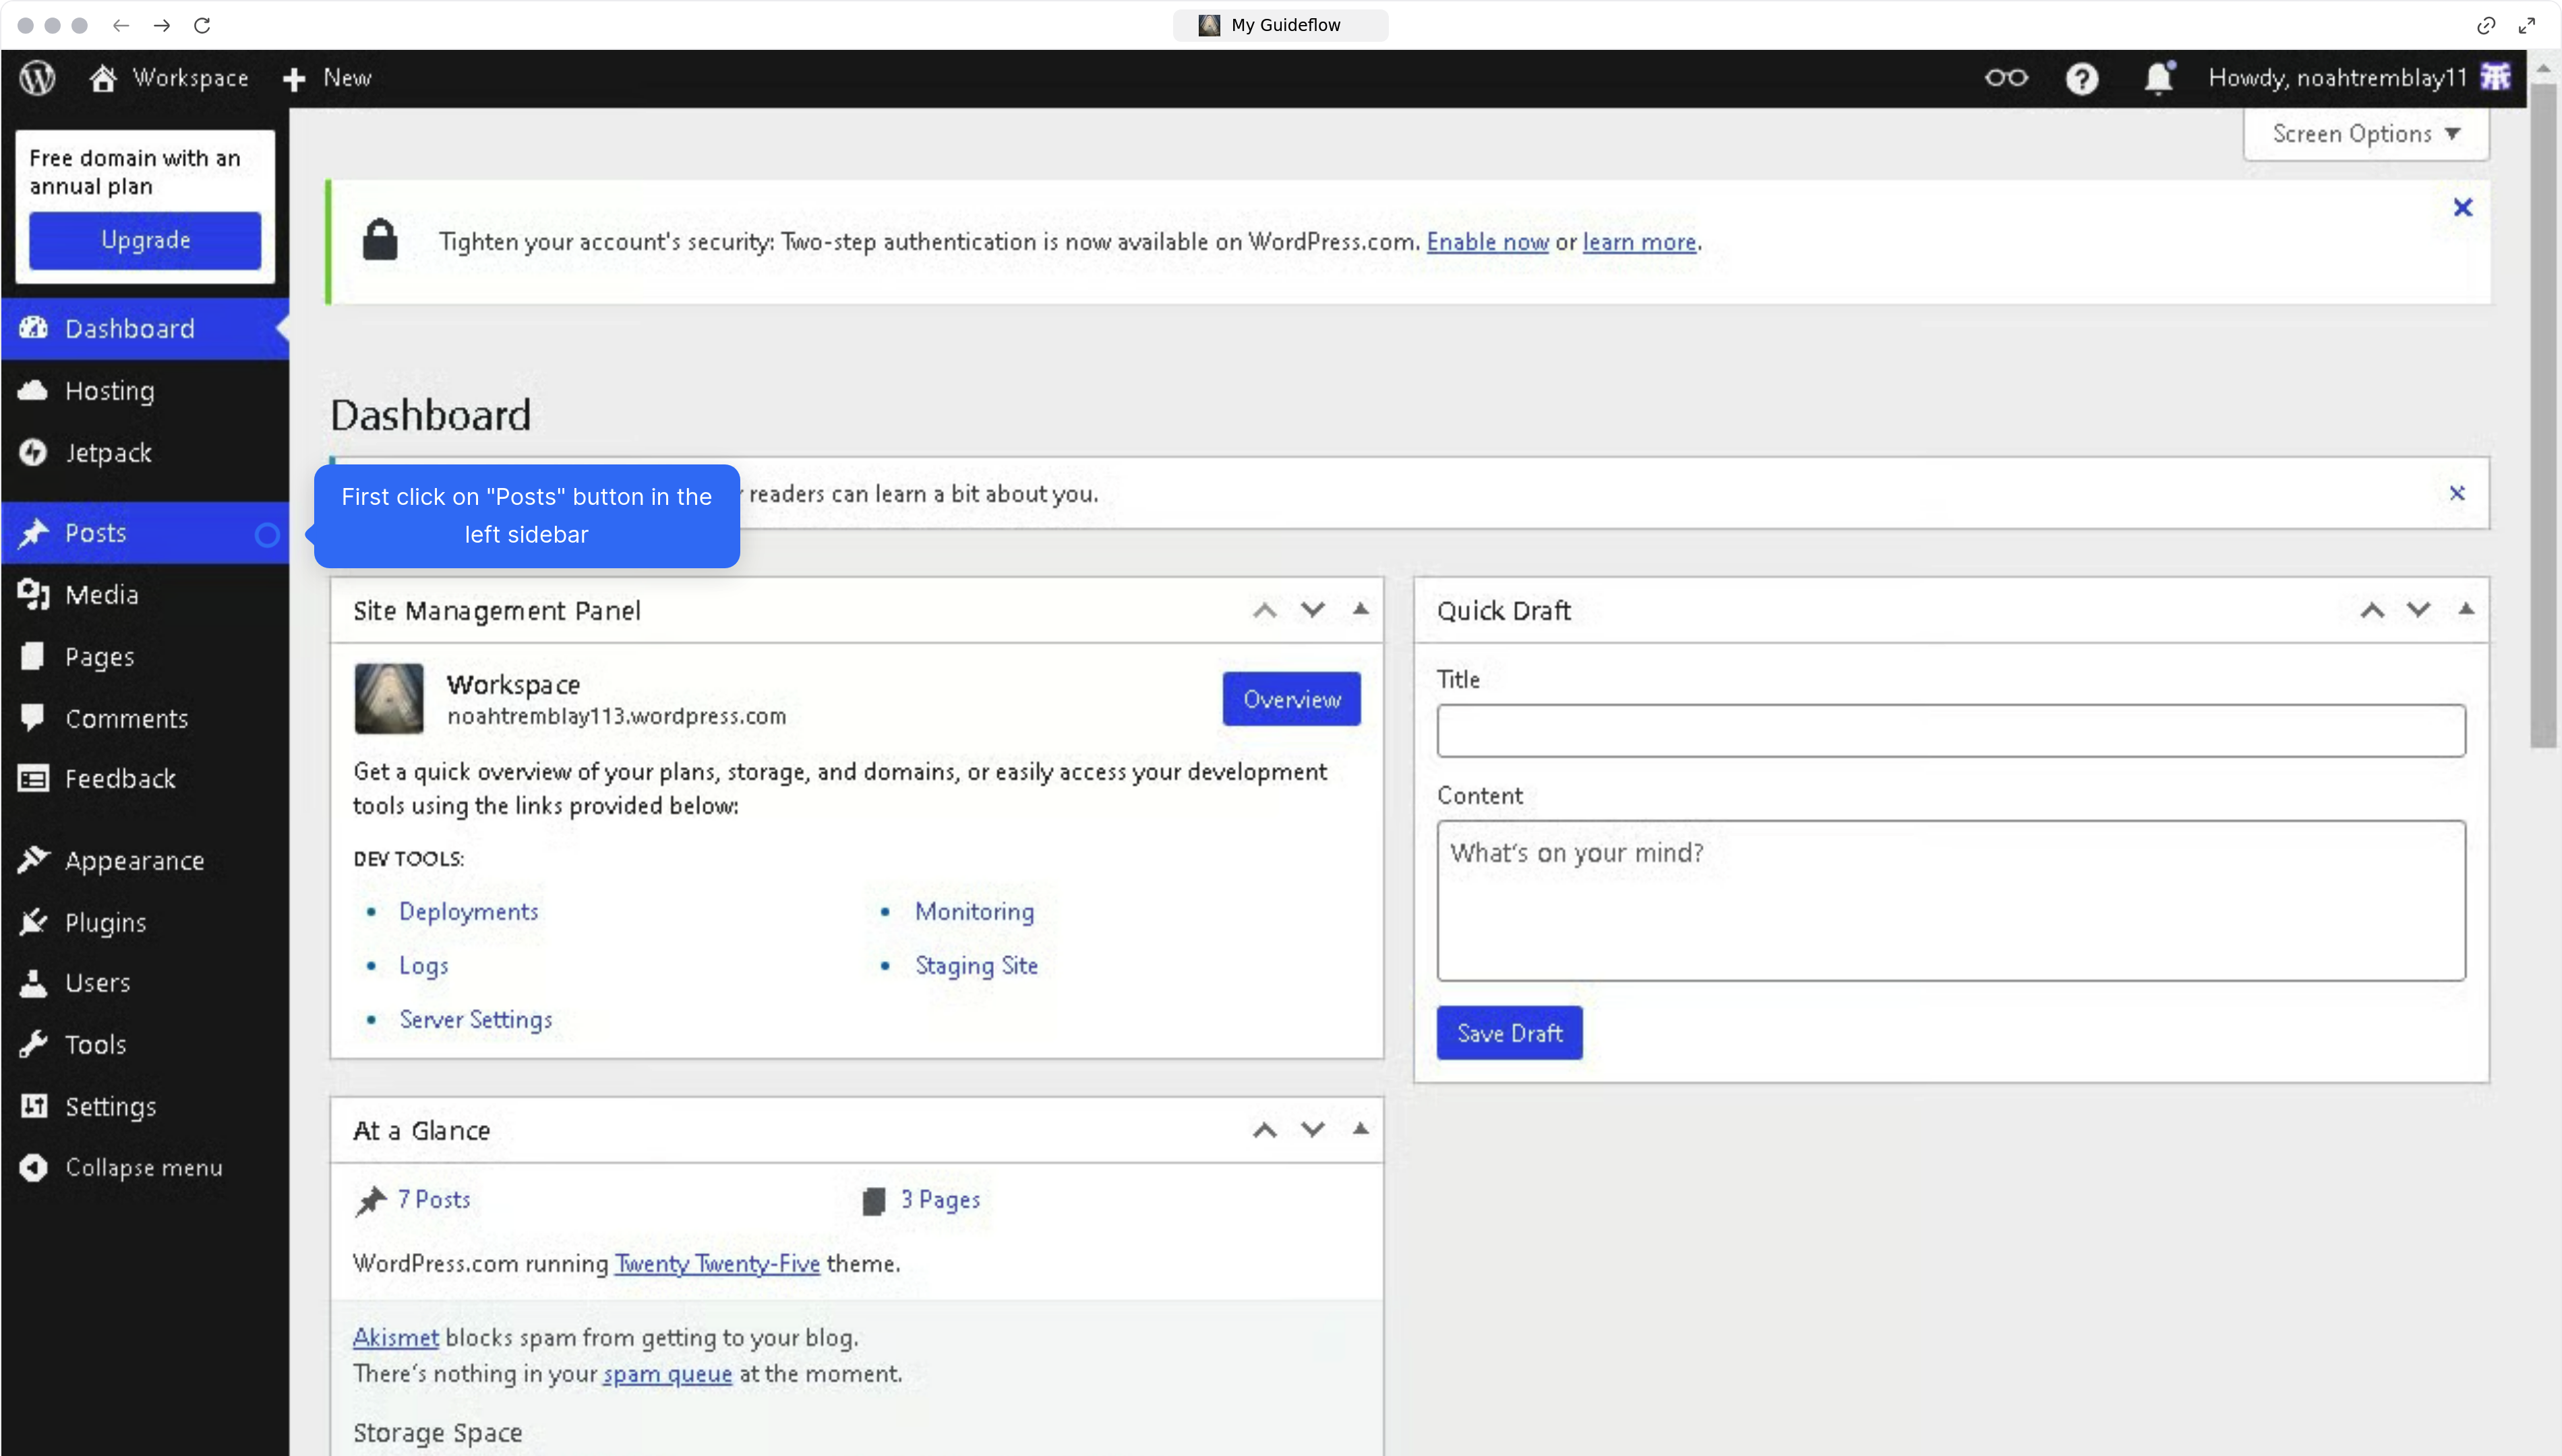Click inside the Quick Draft Title field
This screenshot has width=2562, height=1456.
point(1950,730)
